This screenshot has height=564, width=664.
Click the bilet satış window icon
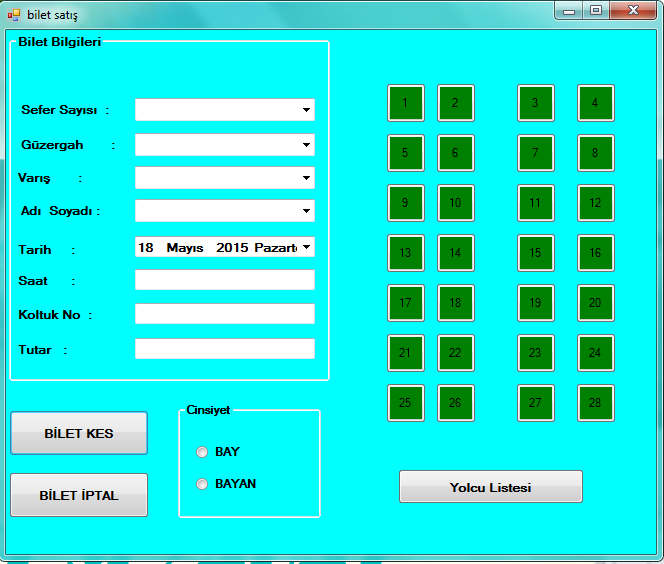pyautogui.click(x=14, y=15)
